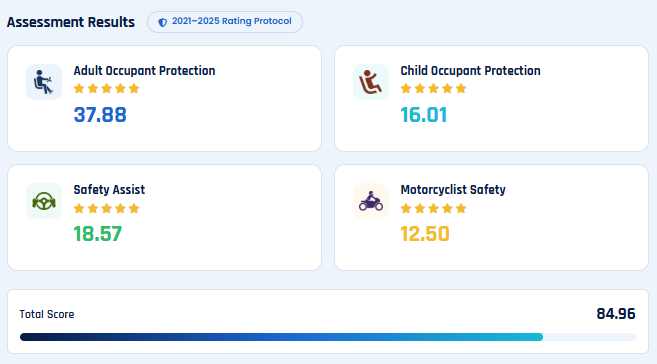Click the 12.50 motorcyclist safety score
Image resolution: width=657 pixels, height=364 pixels.
point(425,234)
